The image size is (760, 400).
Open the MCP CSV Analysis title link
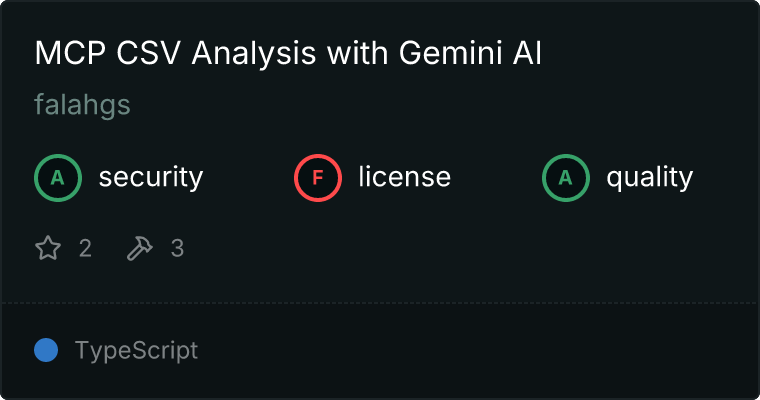[x=288, y=54]
